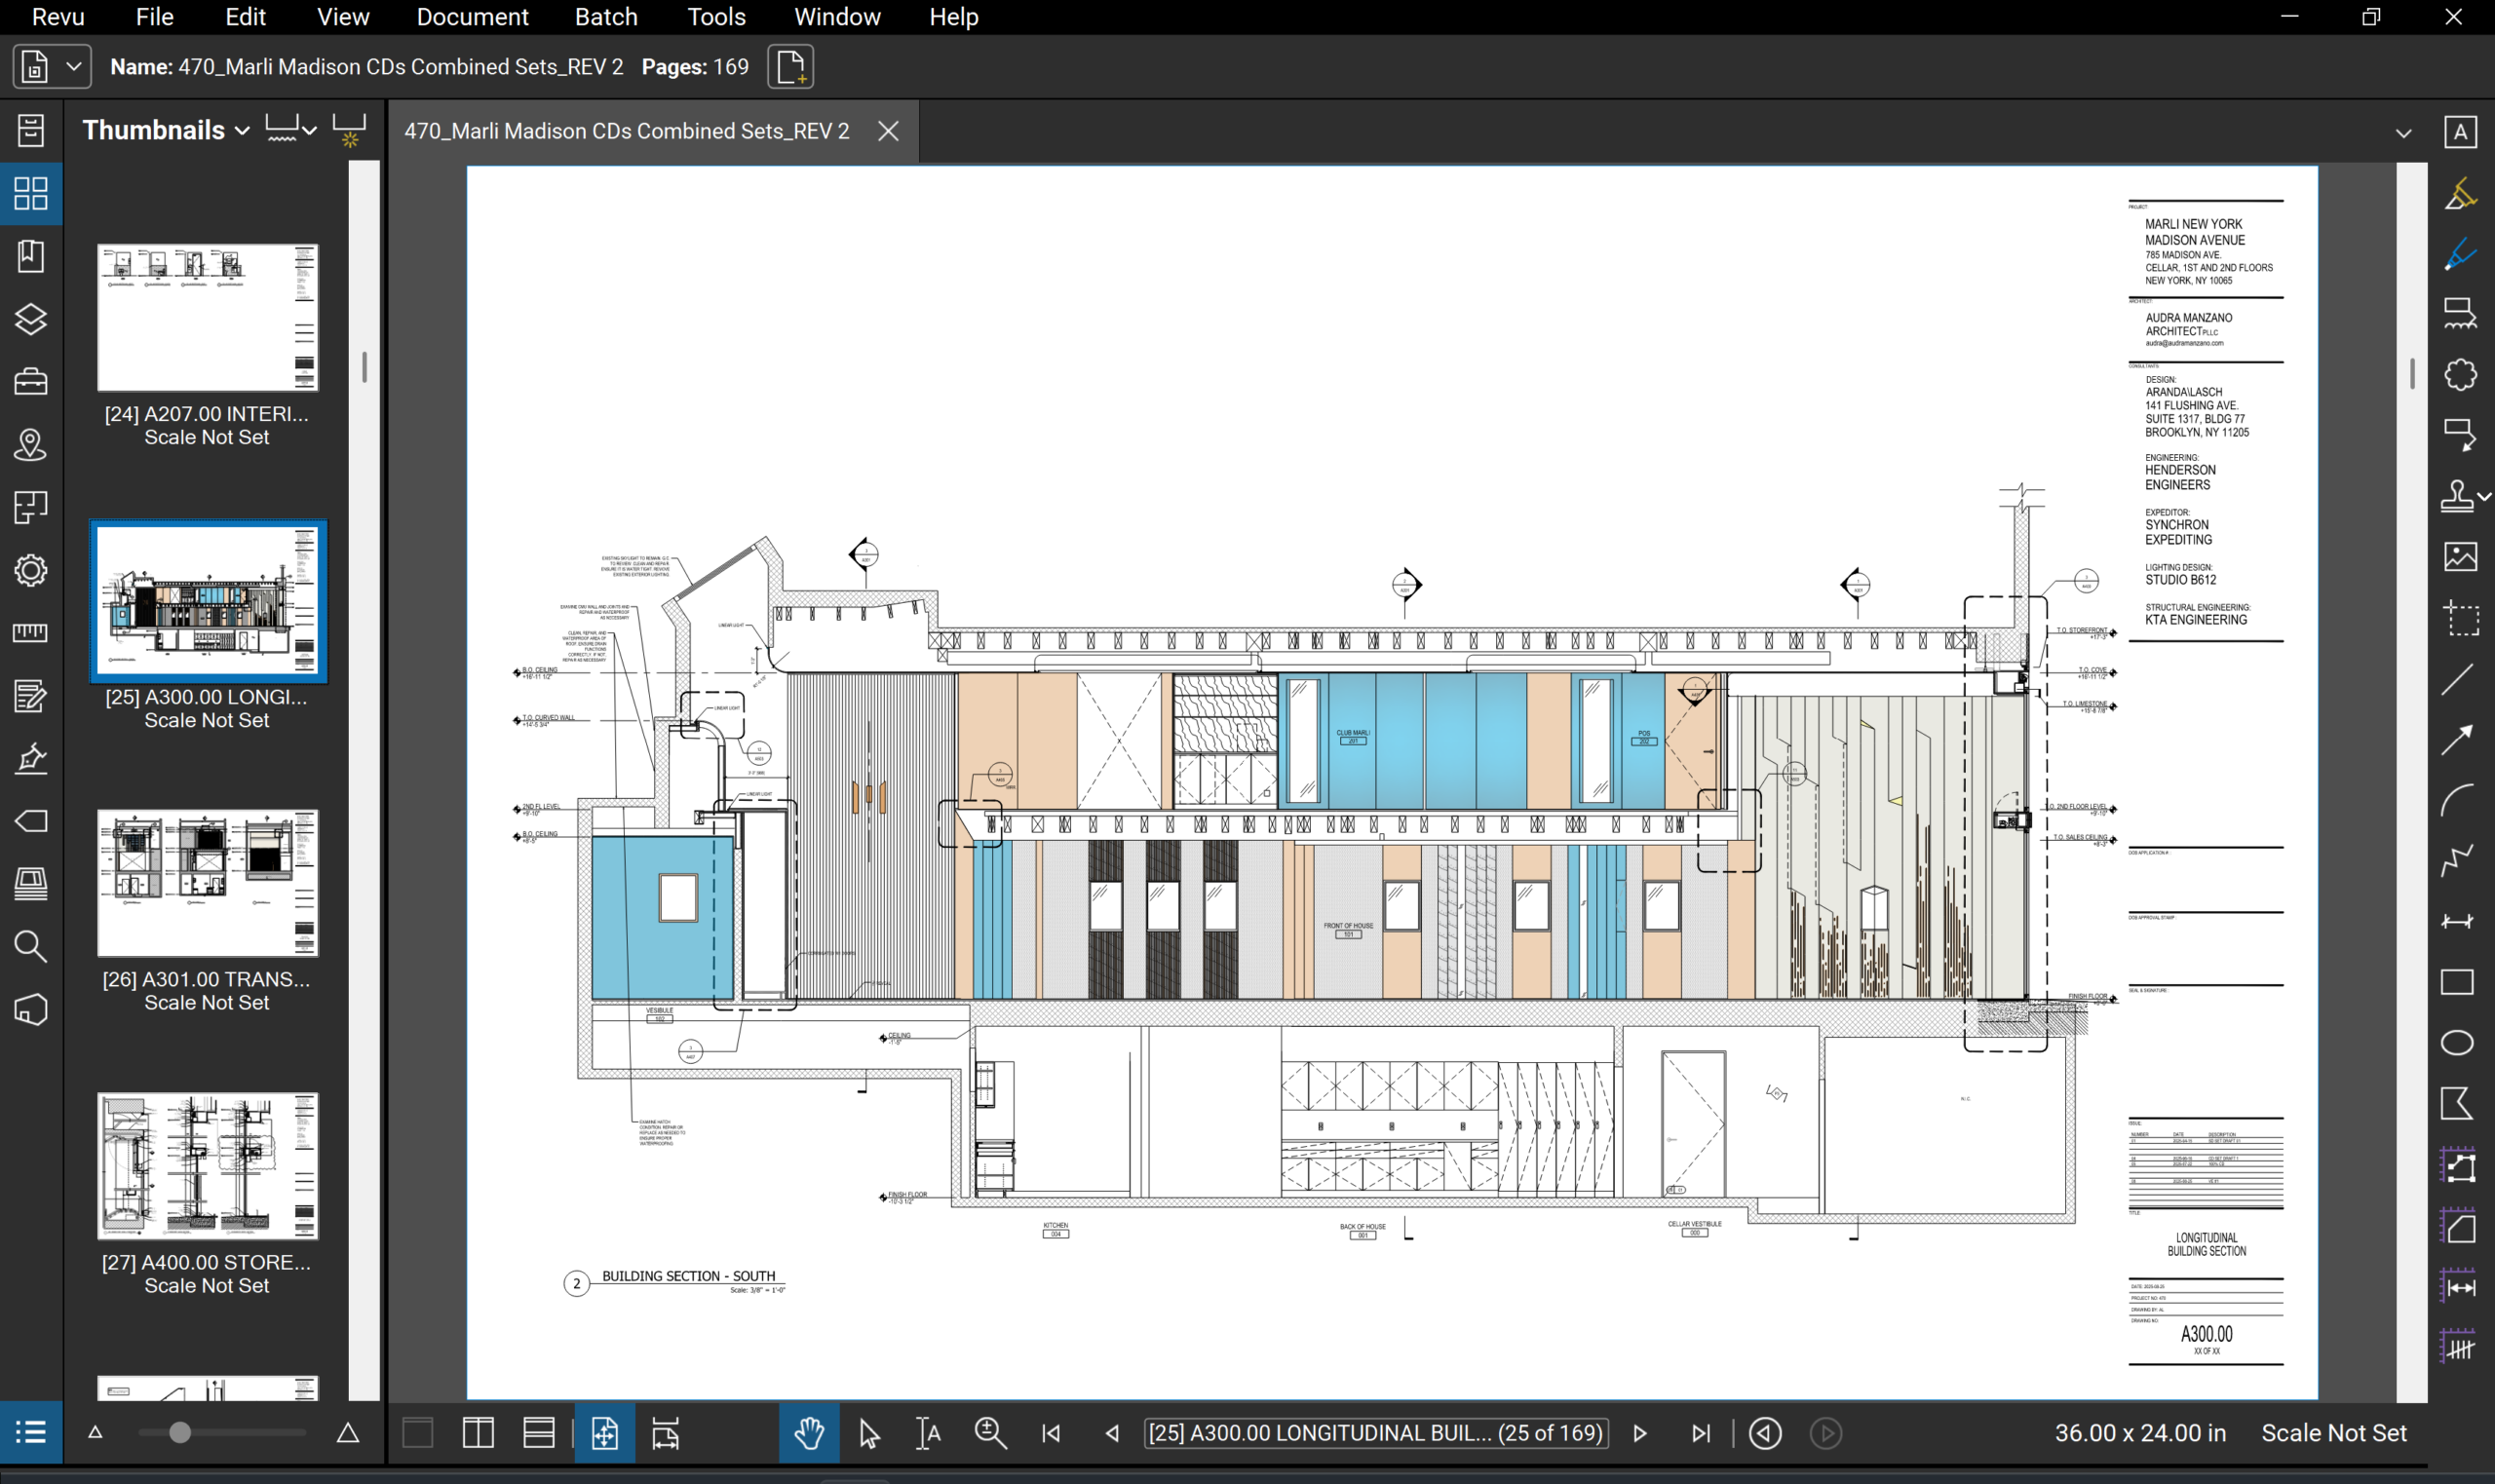The width and height of the screenshot is (2495, 1484).
Task: Select the Dimension tool
Action: tap(2457, 921)
